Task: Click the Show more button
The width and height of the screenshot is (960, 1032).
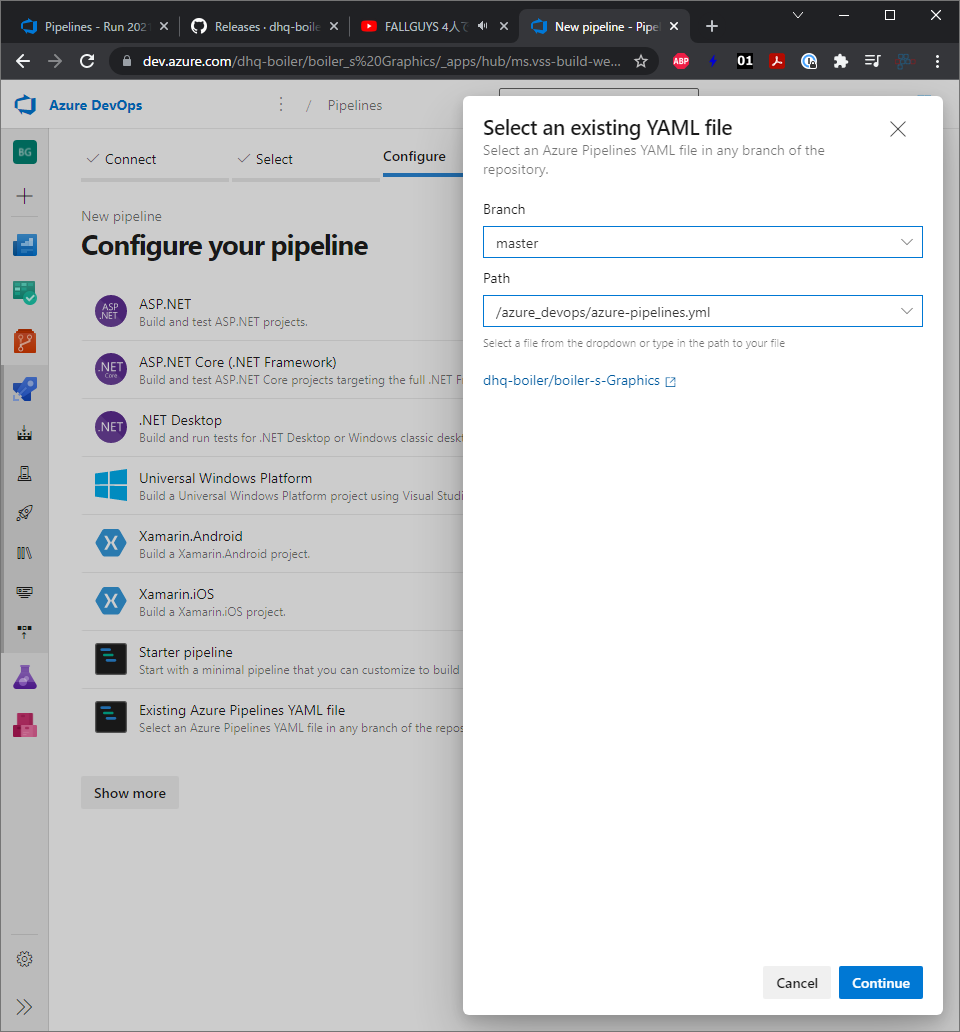Action: point(130,793)
